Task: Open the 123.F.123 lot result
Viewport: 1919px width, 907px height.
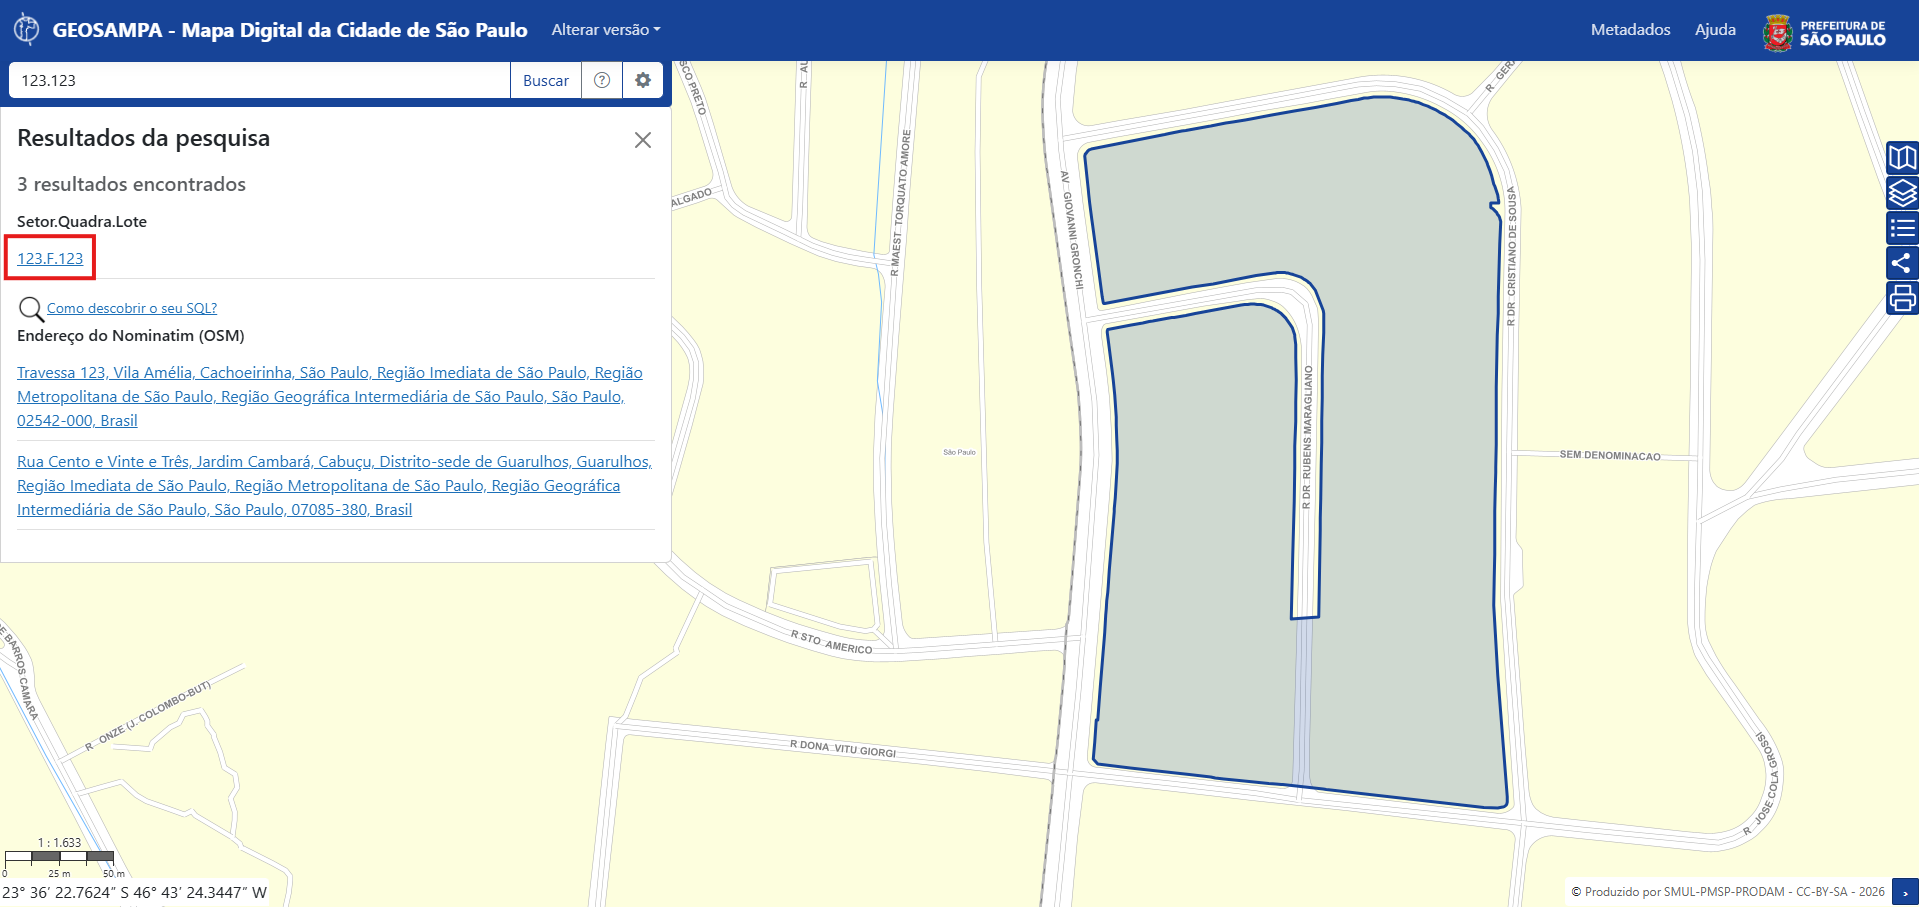Action: (50, 258)
